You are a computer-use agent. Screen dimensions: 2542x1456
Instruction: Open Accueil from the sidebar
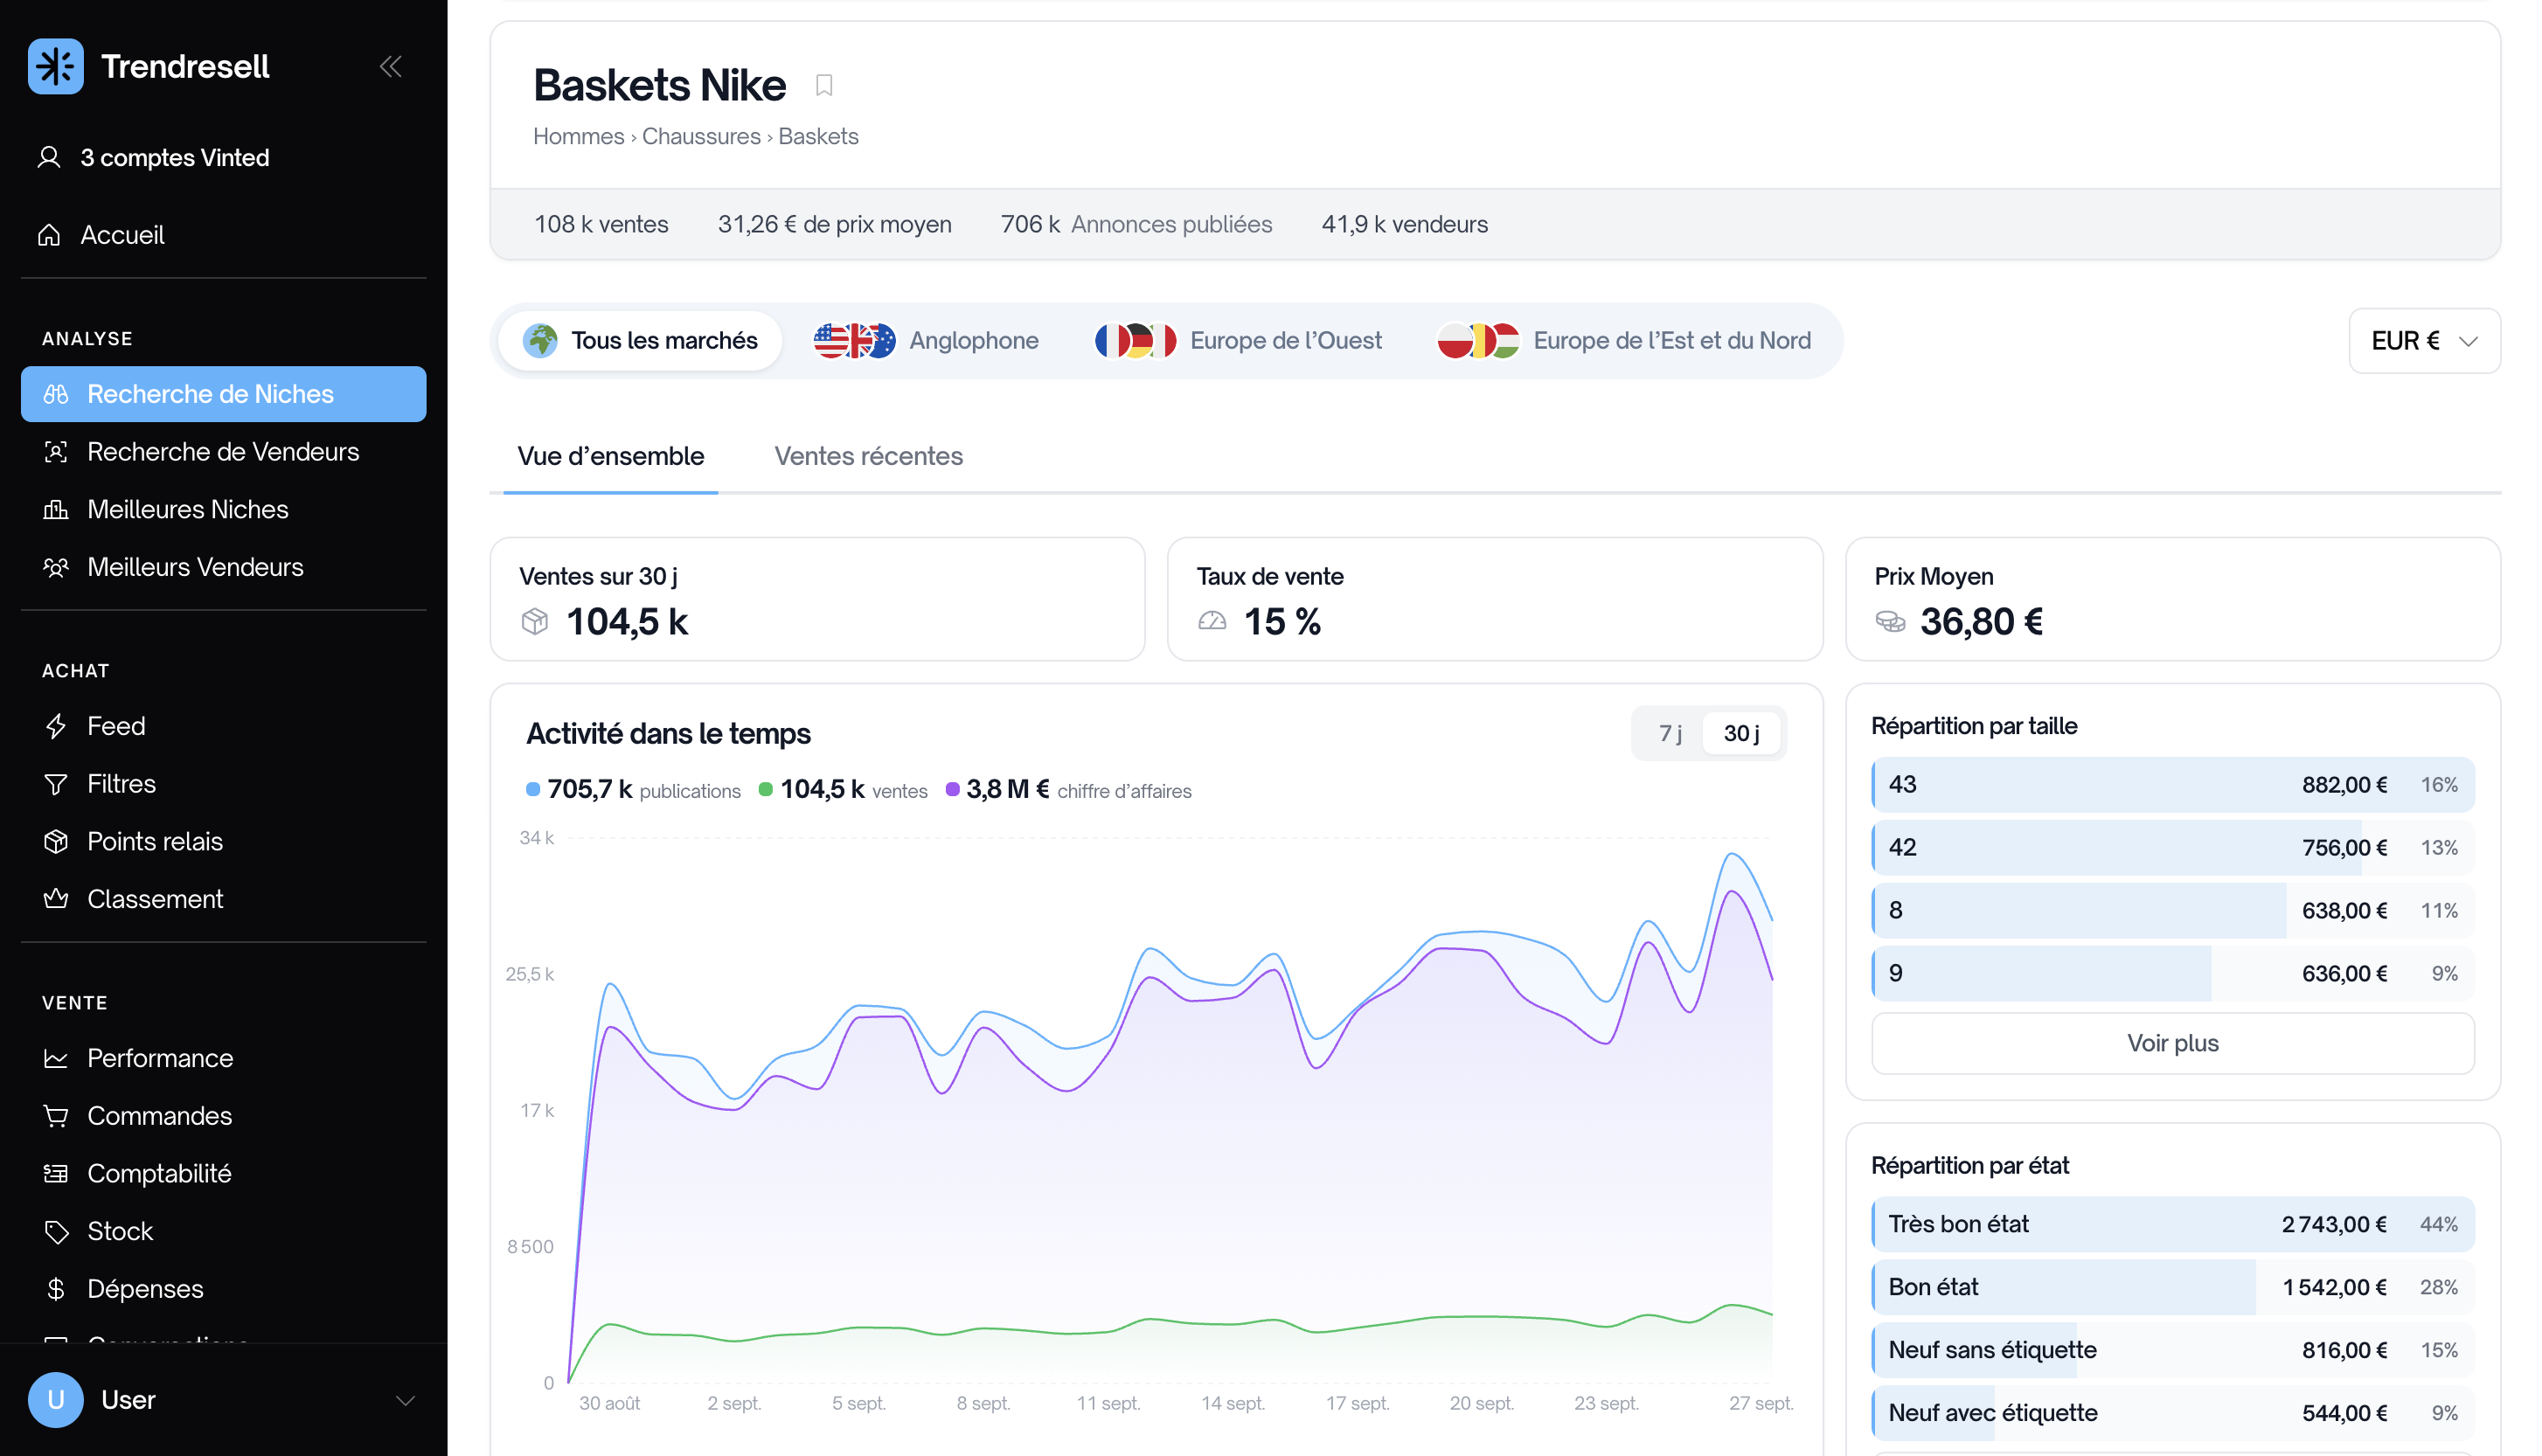(224, 235)
